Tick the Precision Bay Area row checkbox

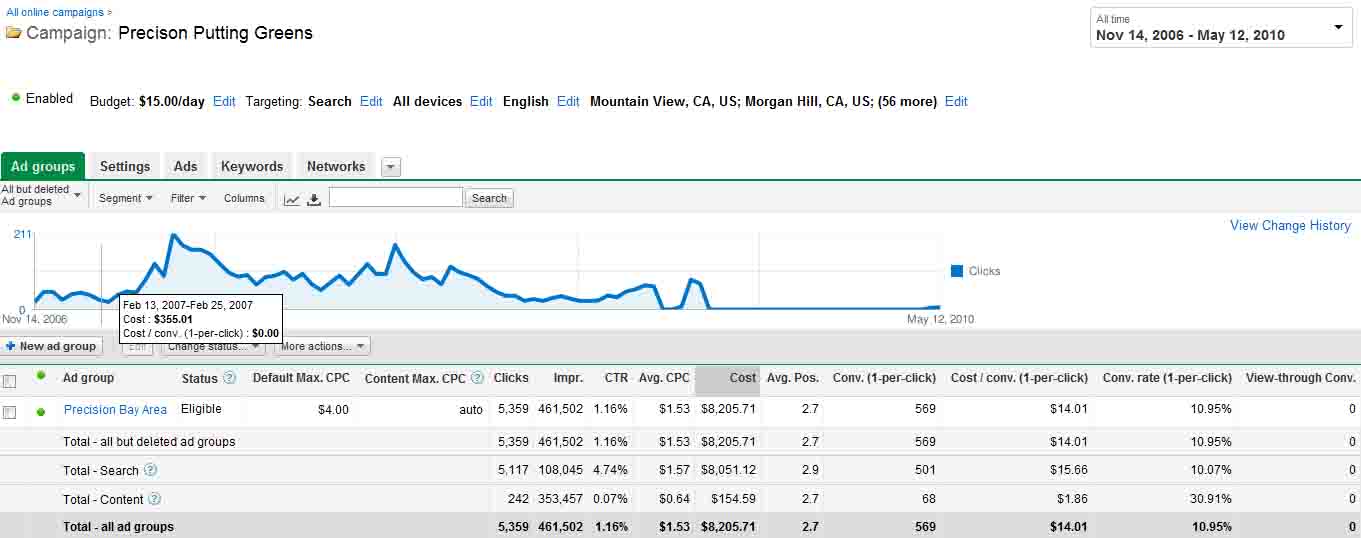[10, 412]
